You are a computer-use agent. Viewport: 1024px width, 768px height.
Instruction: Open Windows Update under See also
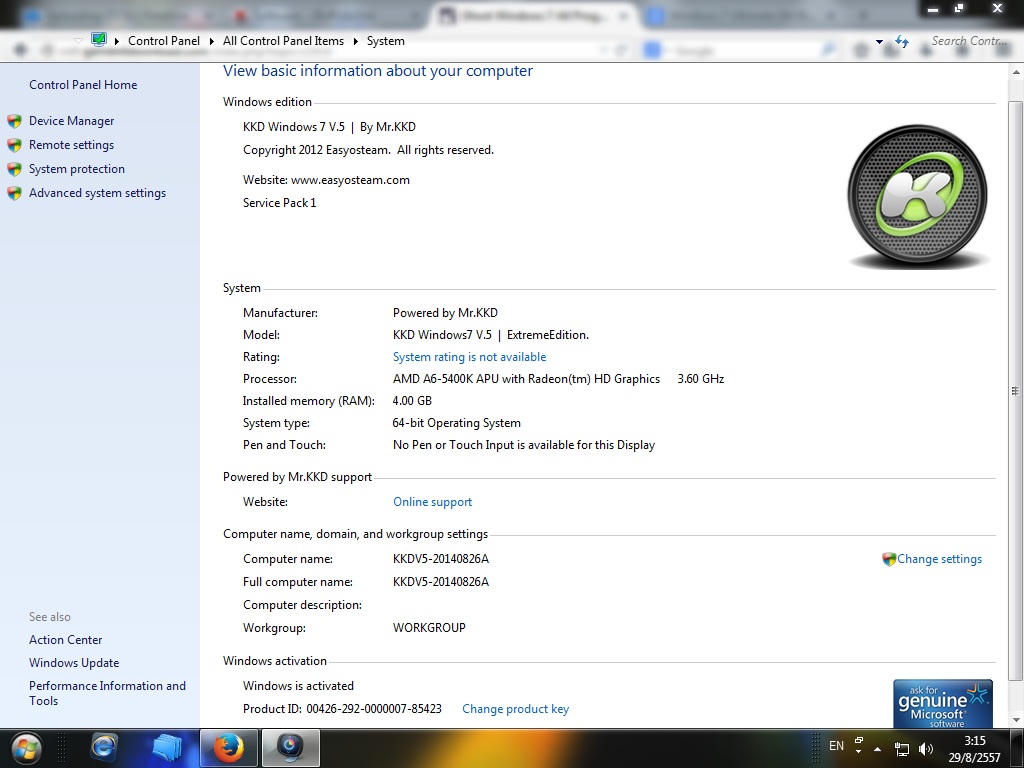(74, 663)
